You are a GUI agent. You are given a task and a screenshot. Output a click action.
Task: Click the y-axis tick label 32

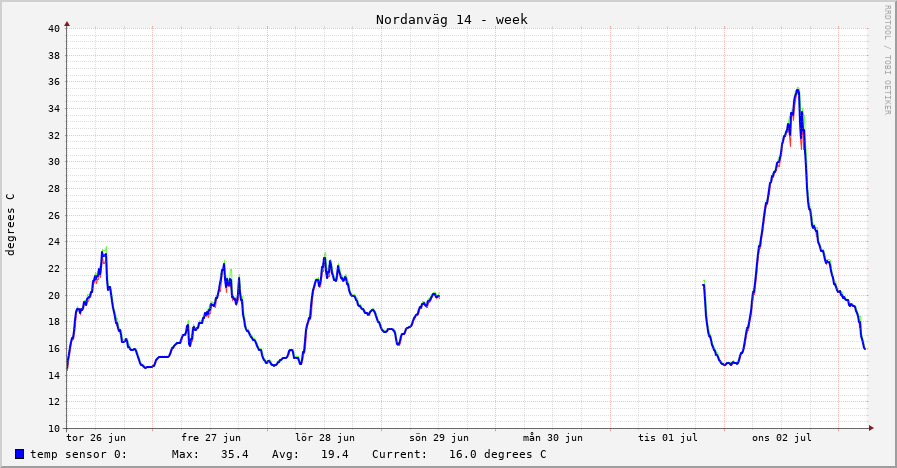(54, 136)
